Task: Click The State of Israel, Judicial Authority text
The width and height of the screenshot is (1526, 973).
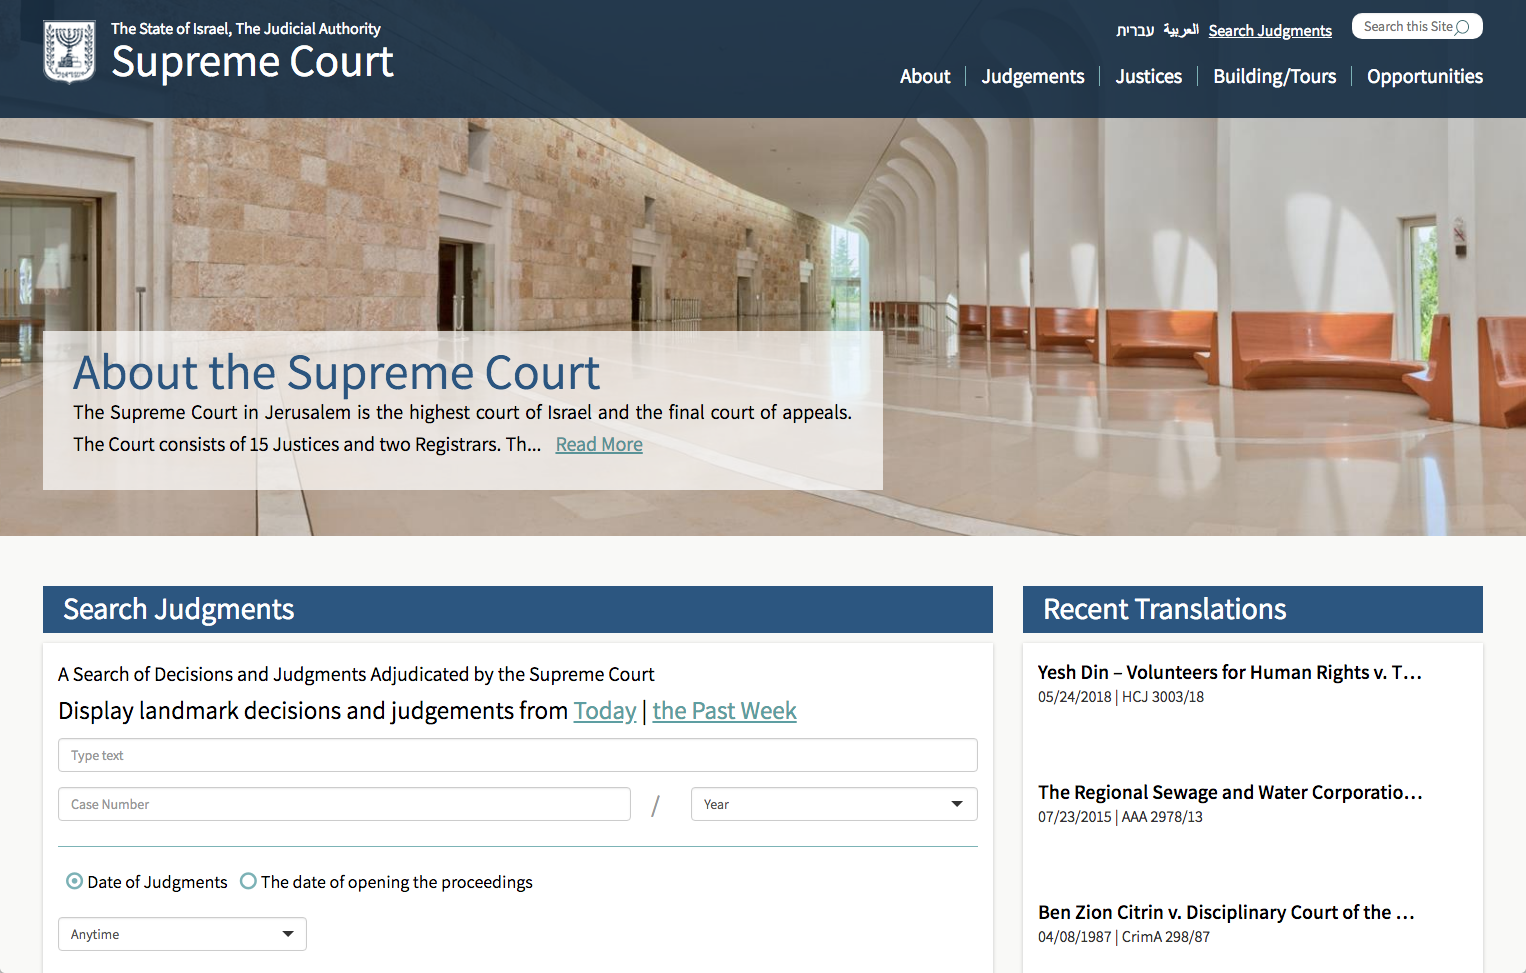Action: tap(246, 29)
